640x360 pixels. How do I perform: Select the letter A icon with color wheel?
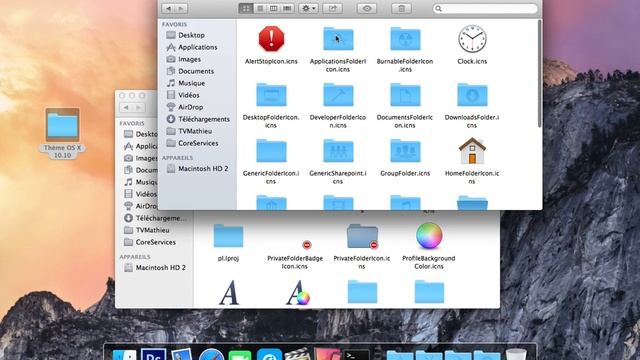[x=298, y=292]
